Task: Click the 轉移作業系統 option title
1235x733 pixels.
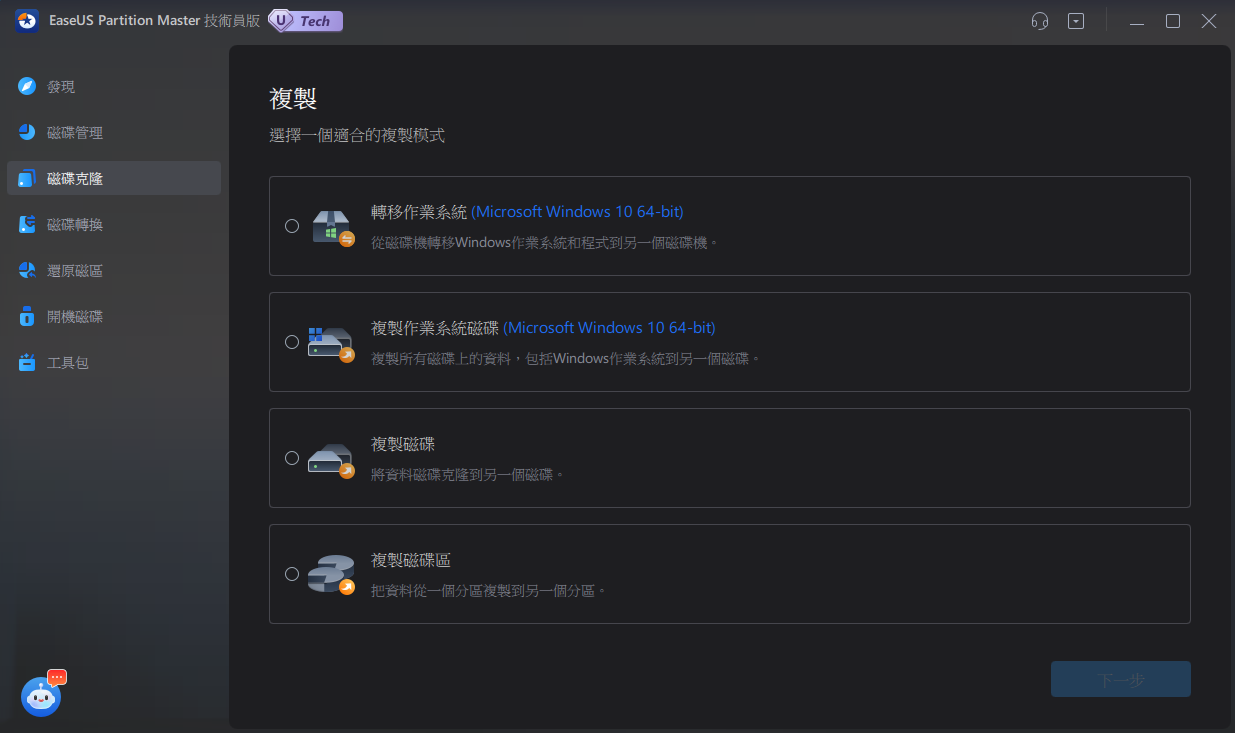Action: pyautogui.click(x=419, y=212)
